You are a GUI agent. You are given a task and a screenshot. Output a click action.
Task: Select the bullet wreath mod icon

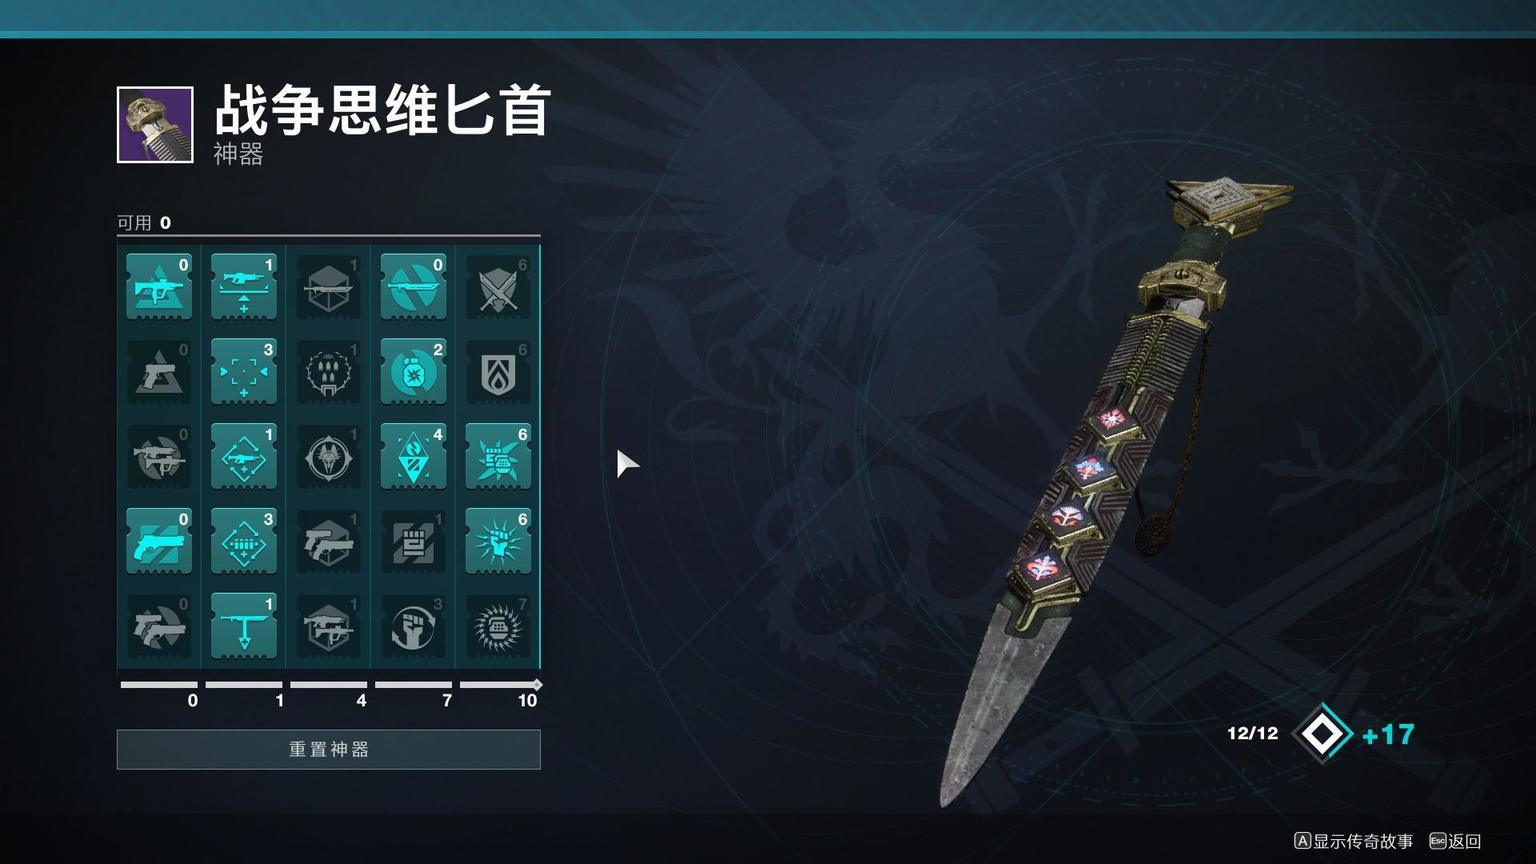tap(329, 372)
